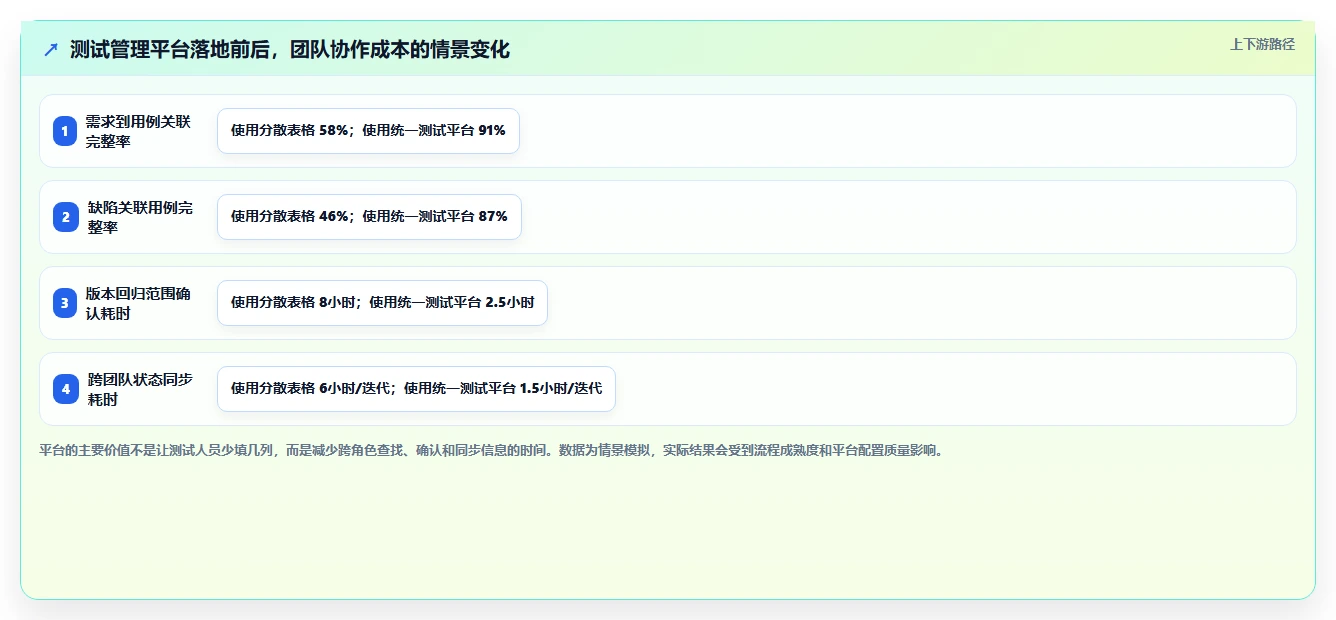Select the number 1 badge
Screen dimensions: 1336x620
(65, 131)
